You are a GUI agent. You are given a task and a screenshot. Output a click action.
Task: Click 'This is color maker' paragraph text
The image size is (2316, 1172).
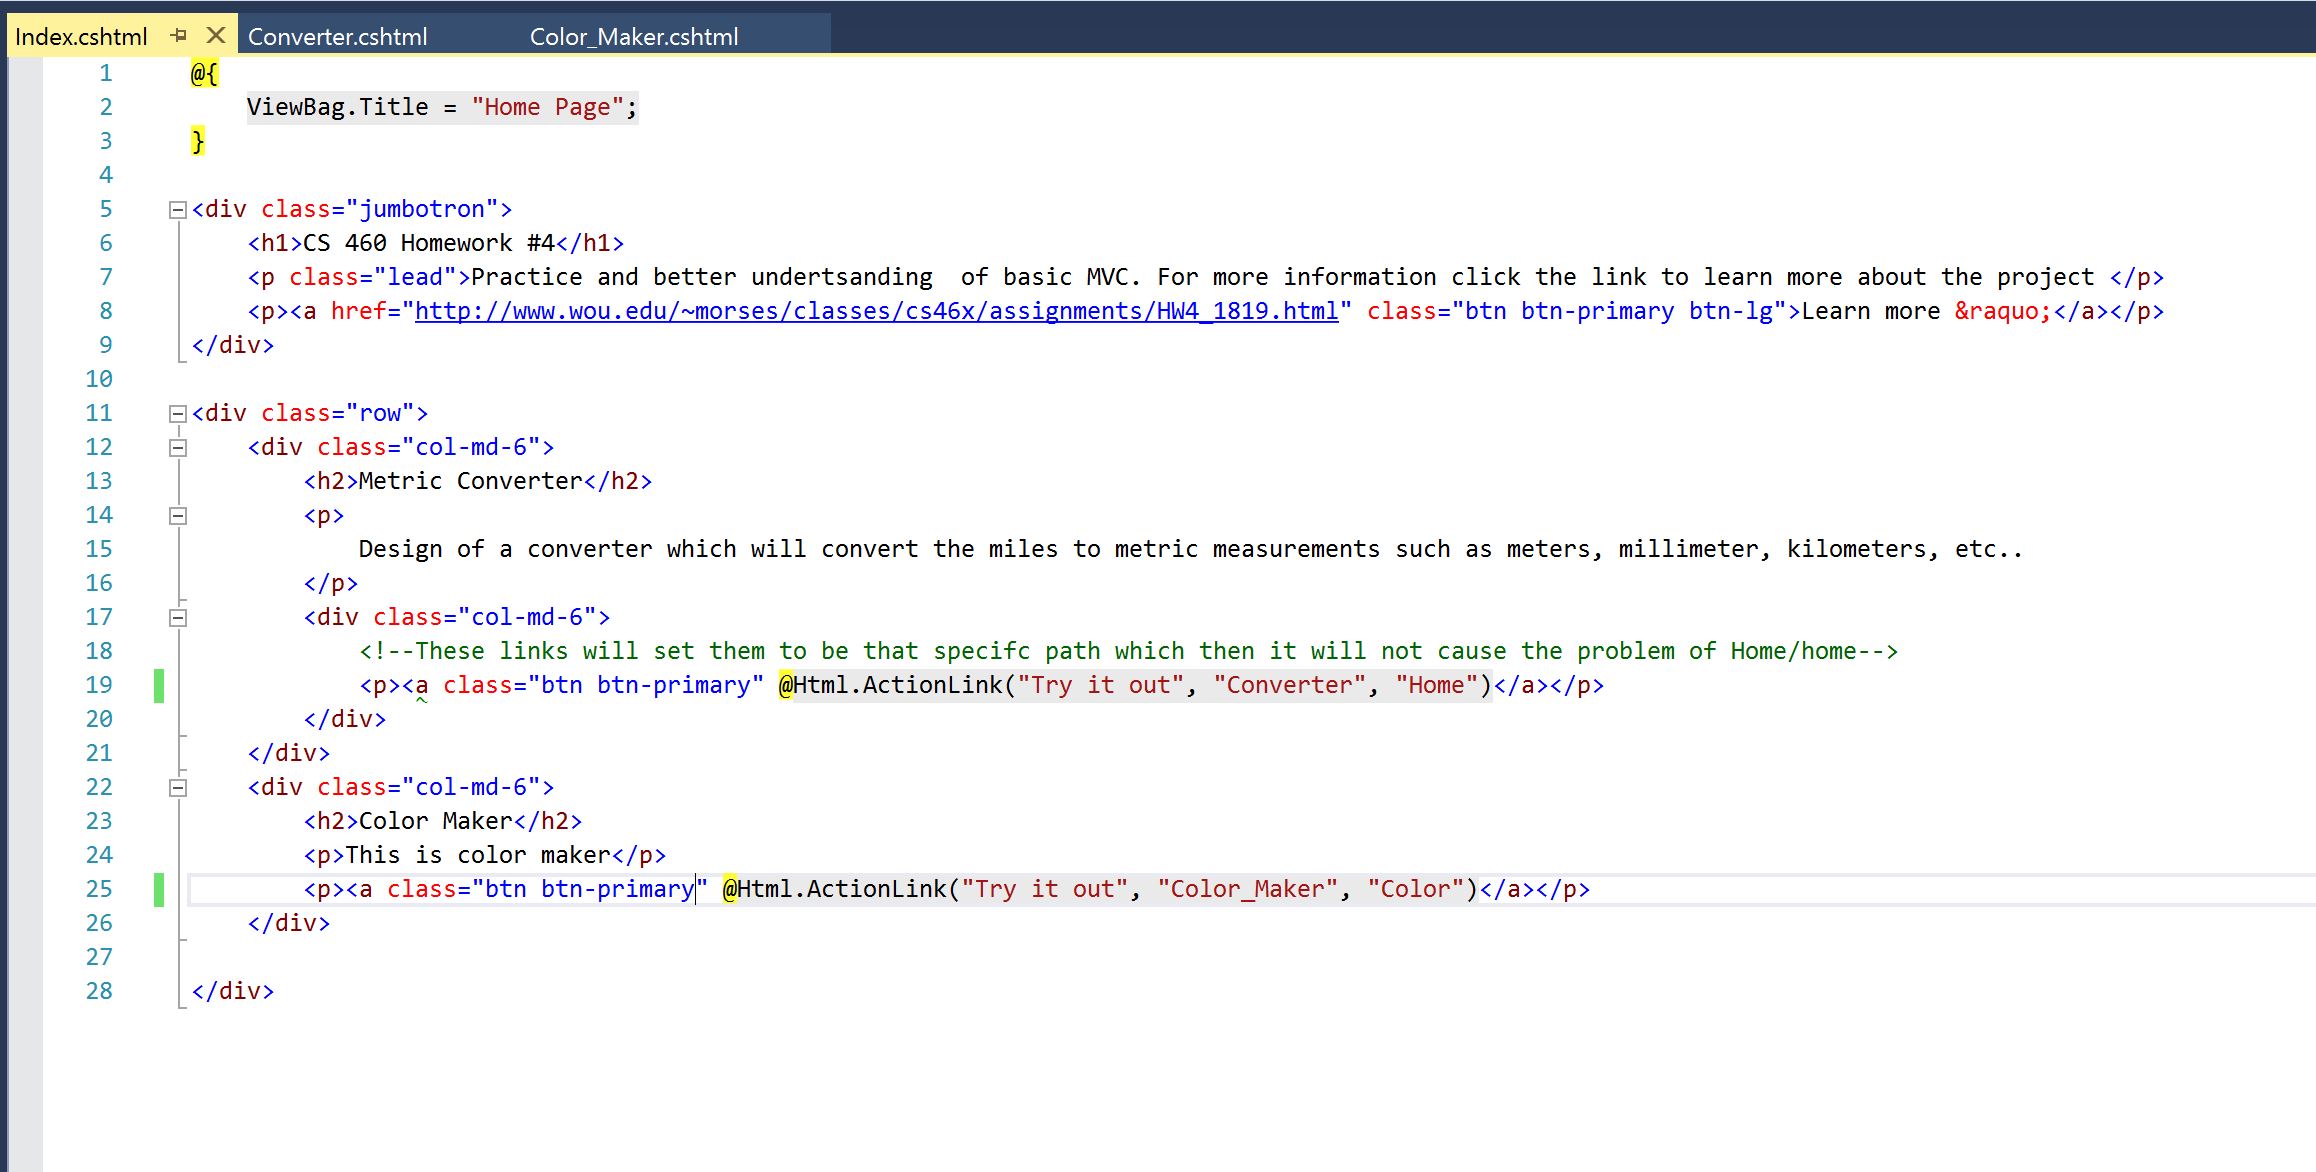pos(477,855)
